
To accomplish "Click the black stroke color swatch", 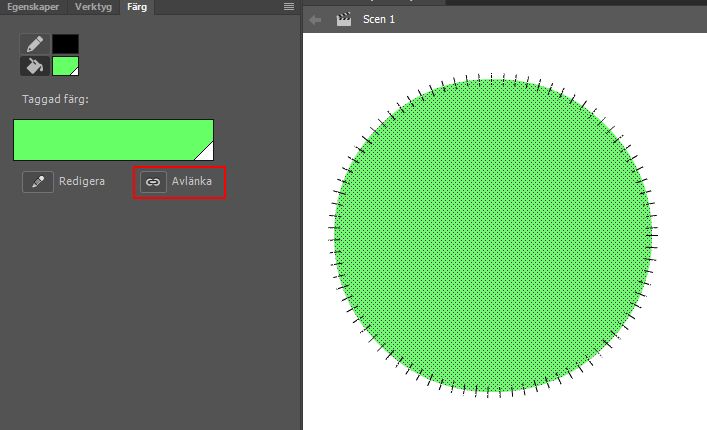I will point(65,44).
